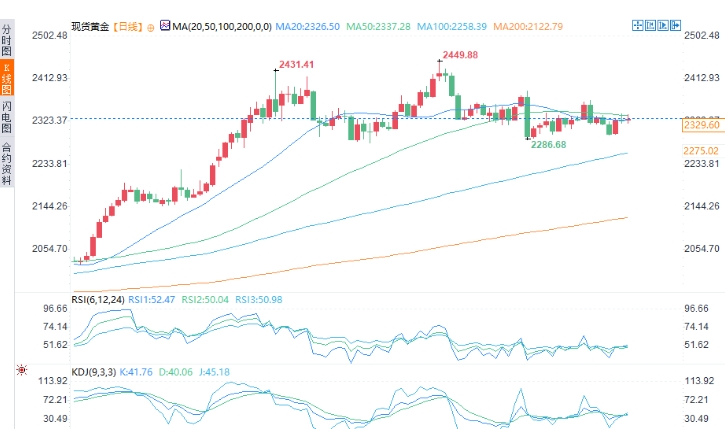This screenshot has width=725, height=429.
Task: Click the second blue chart toolbar icon
Action: point(650,25)
